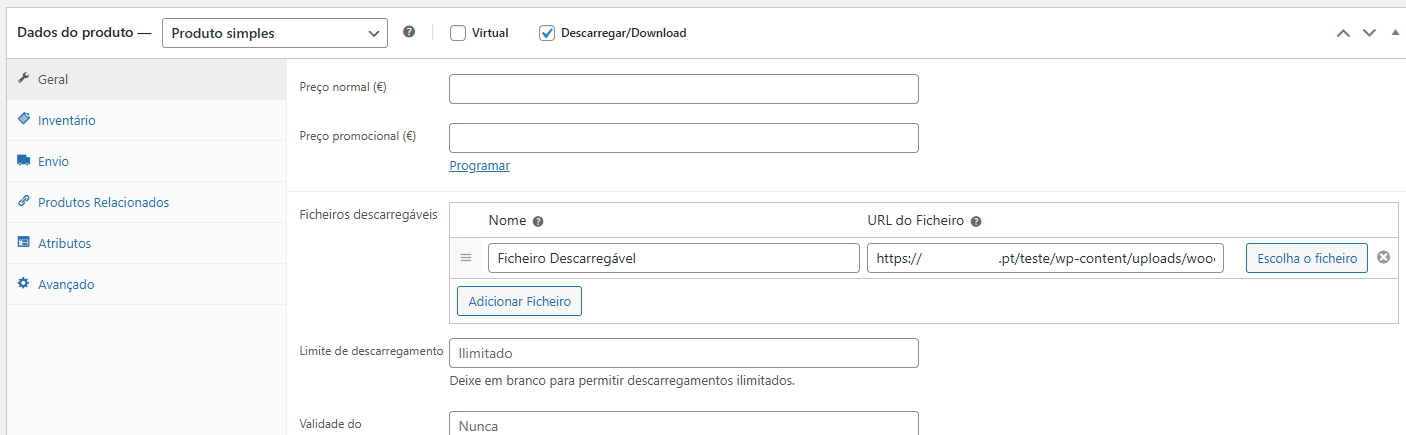
Task: Remove the downloadable file with the X icon
Action: pos(1384,257)
